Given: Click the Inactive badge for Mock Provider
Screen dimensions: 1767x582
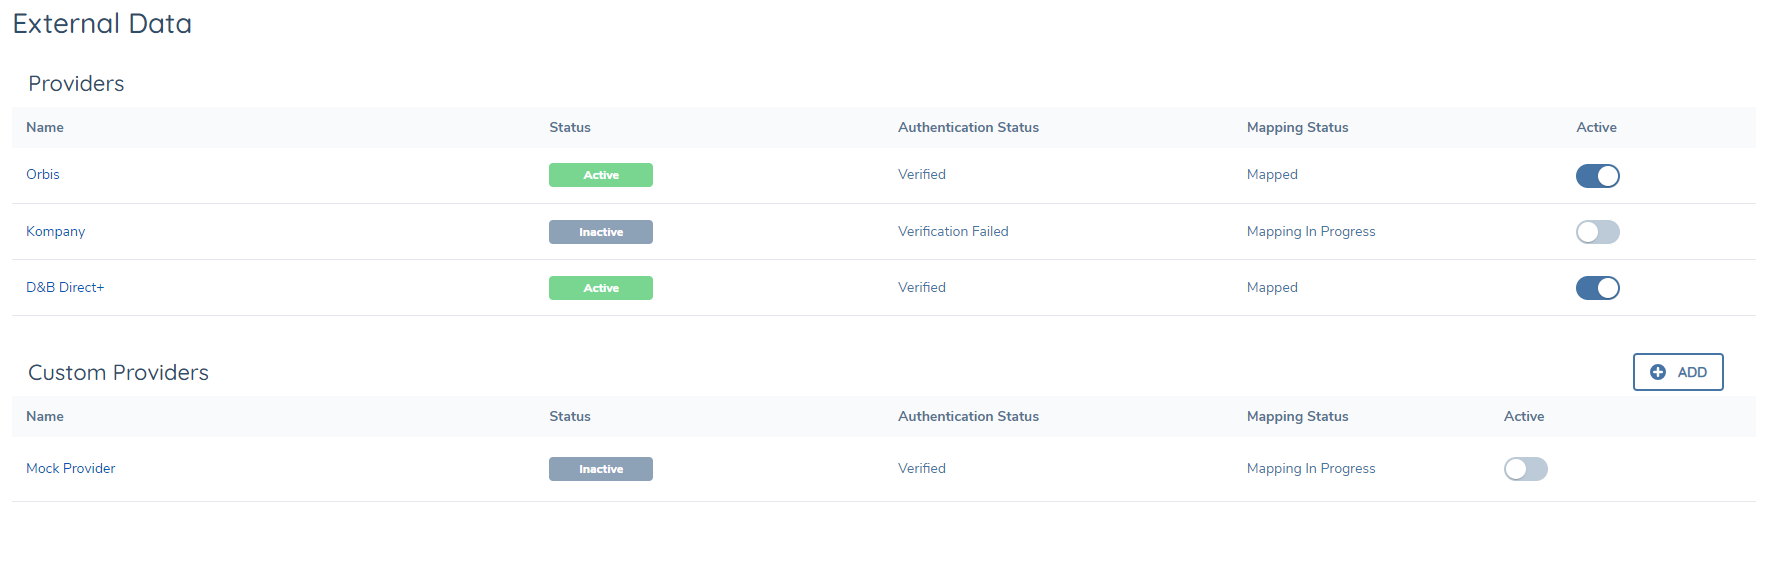Looking at the screenshot, I should click(601, 469).
